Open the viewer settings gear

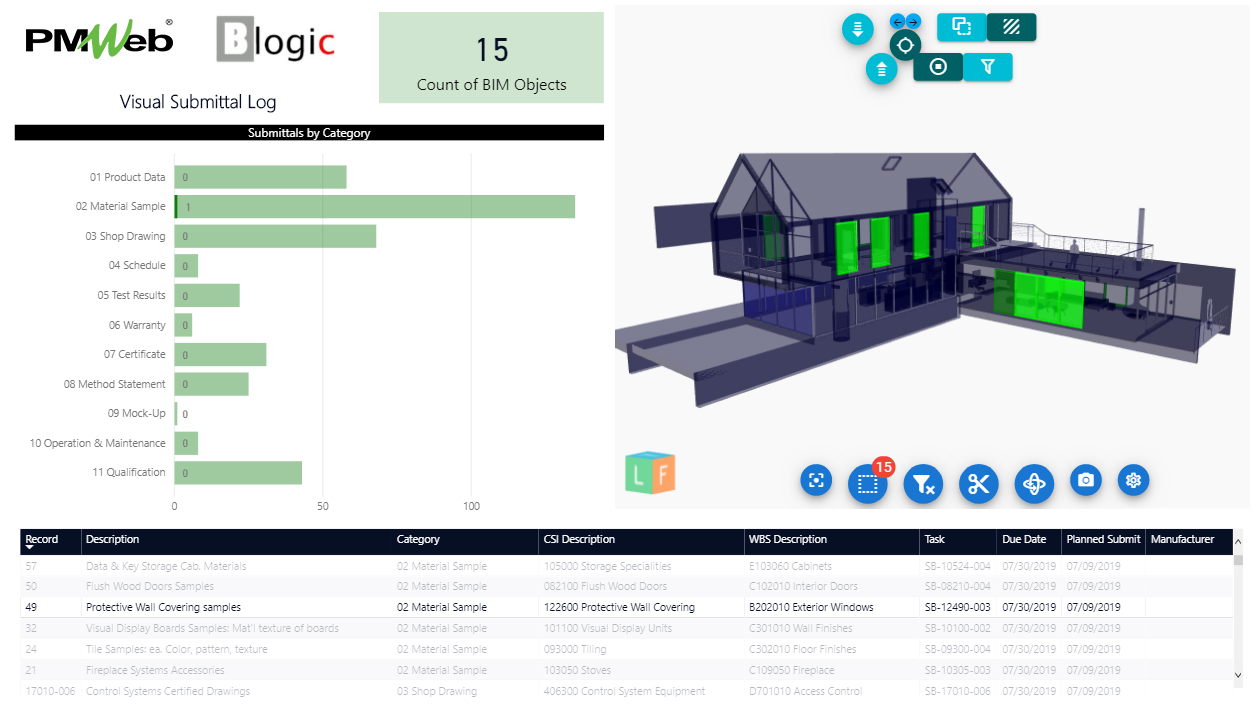click(x=1133, y=481)
